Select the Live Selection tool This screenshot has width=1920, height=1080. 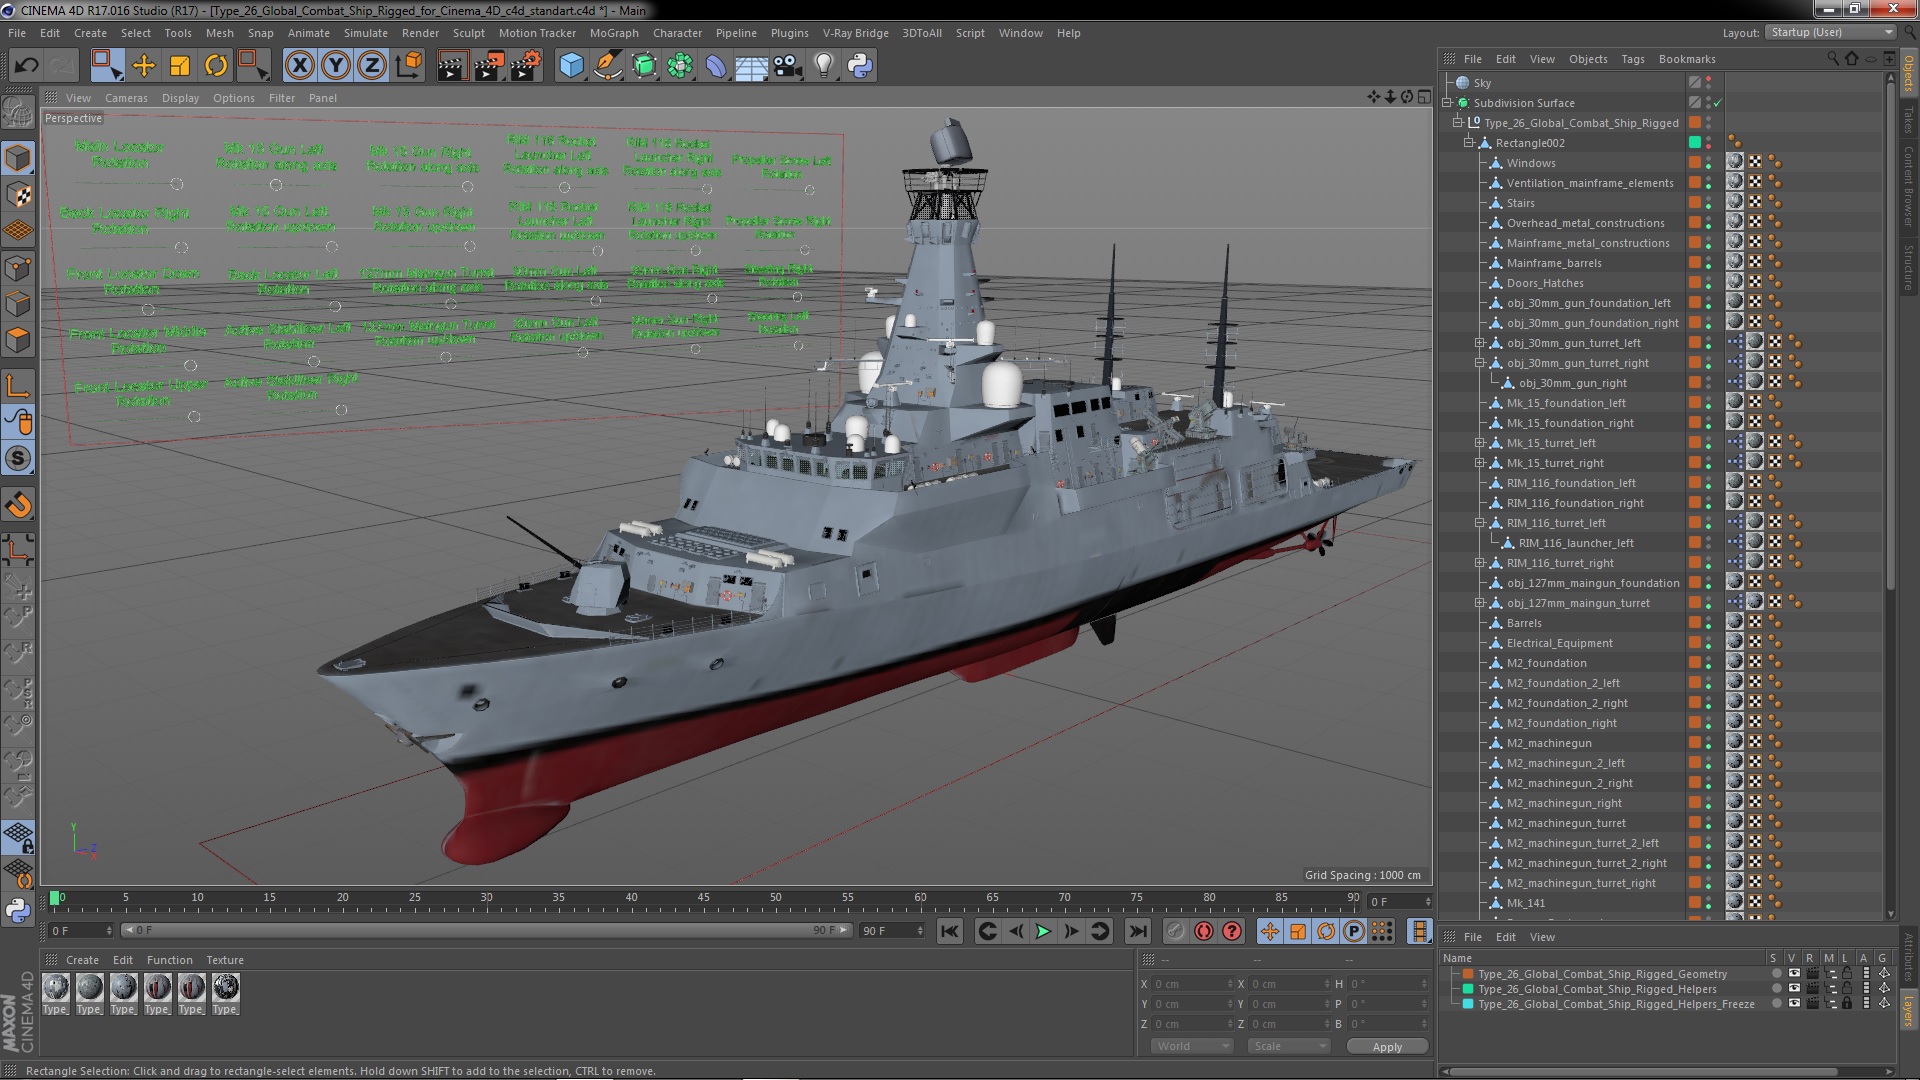107,66
